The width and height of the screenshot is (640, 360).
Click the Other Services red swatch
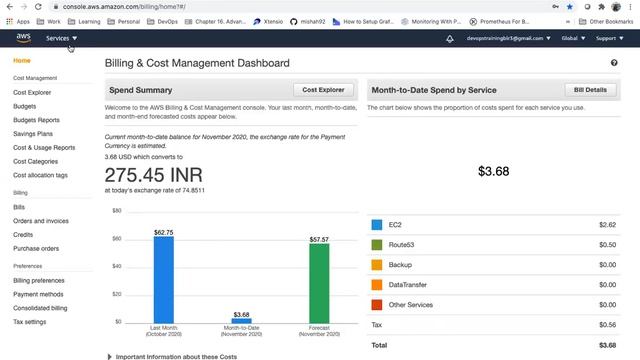point(377,305)
